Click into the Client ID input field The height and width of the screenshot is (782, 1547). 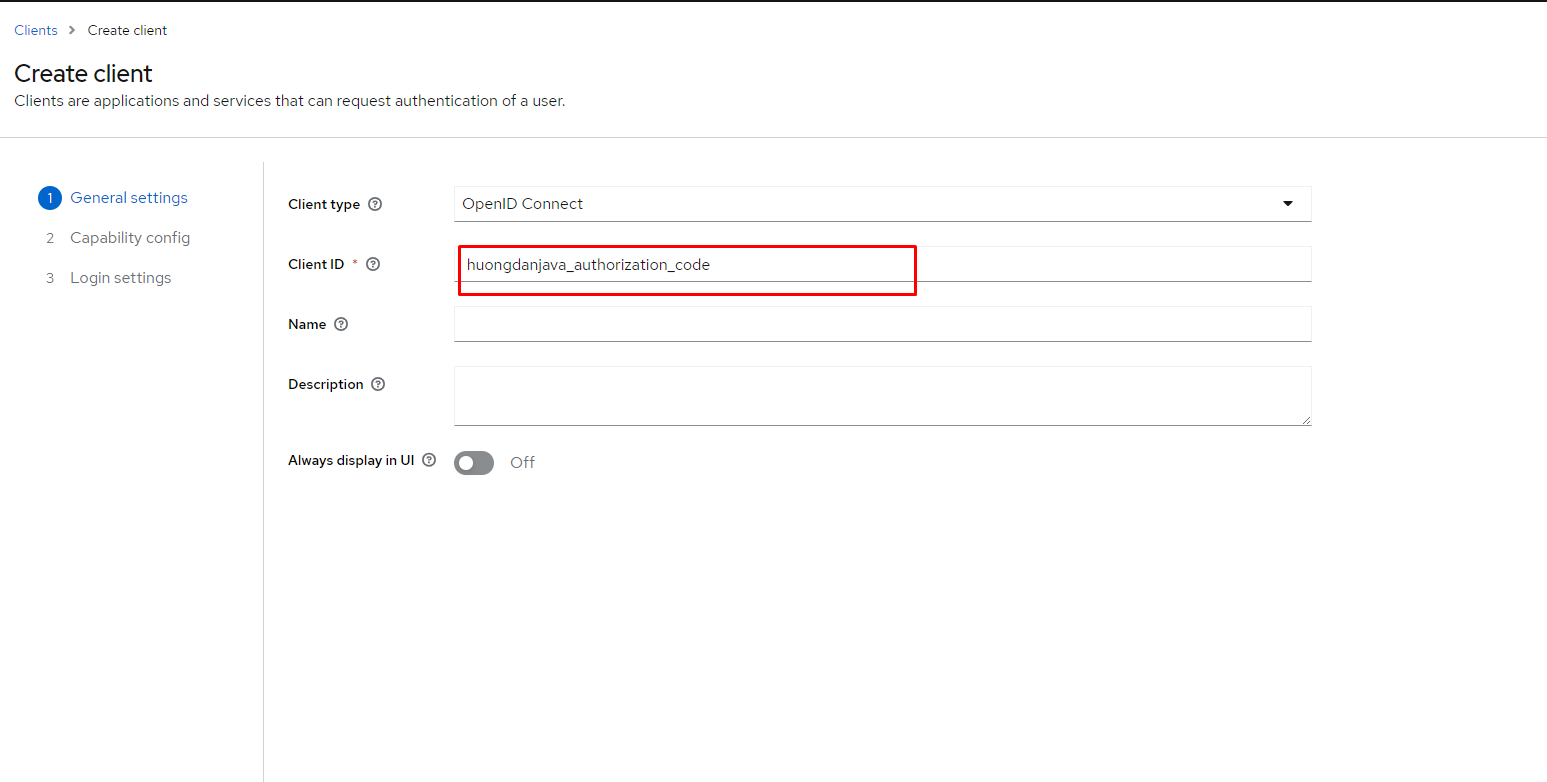click(882, 264)
